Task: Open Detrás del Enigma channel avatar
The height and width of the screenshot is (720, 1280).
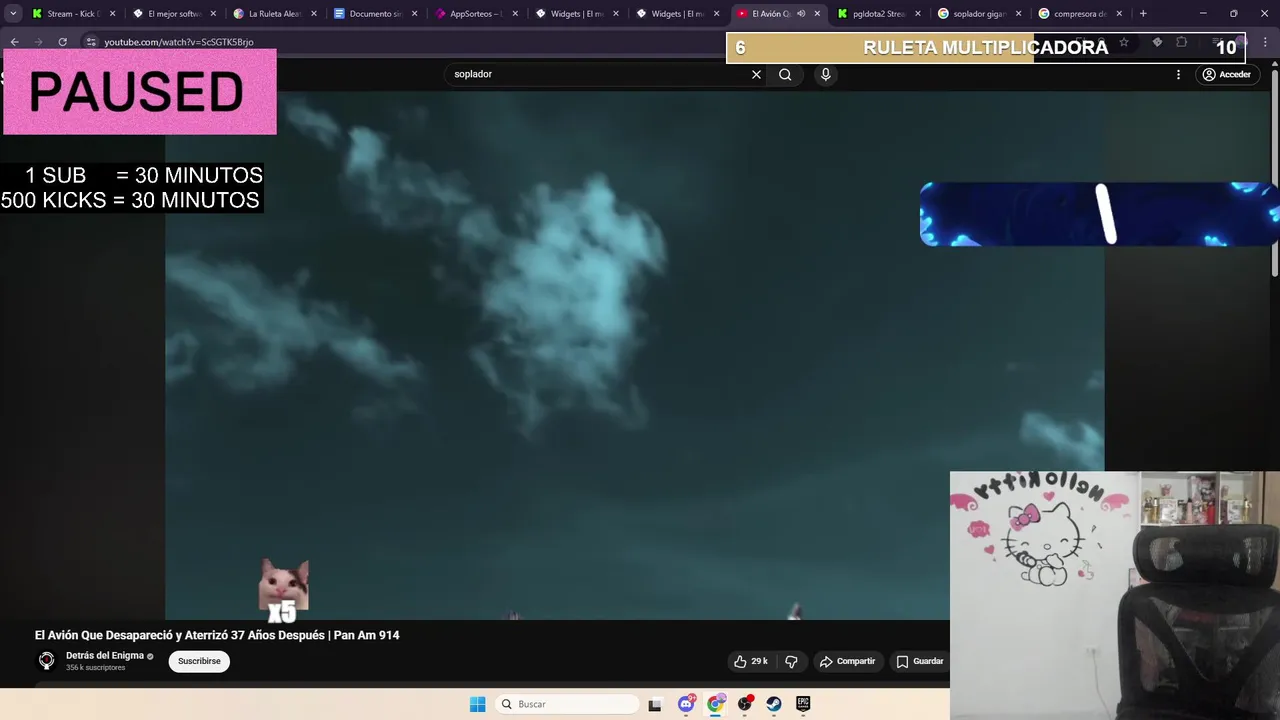Action: coord(46,661)
